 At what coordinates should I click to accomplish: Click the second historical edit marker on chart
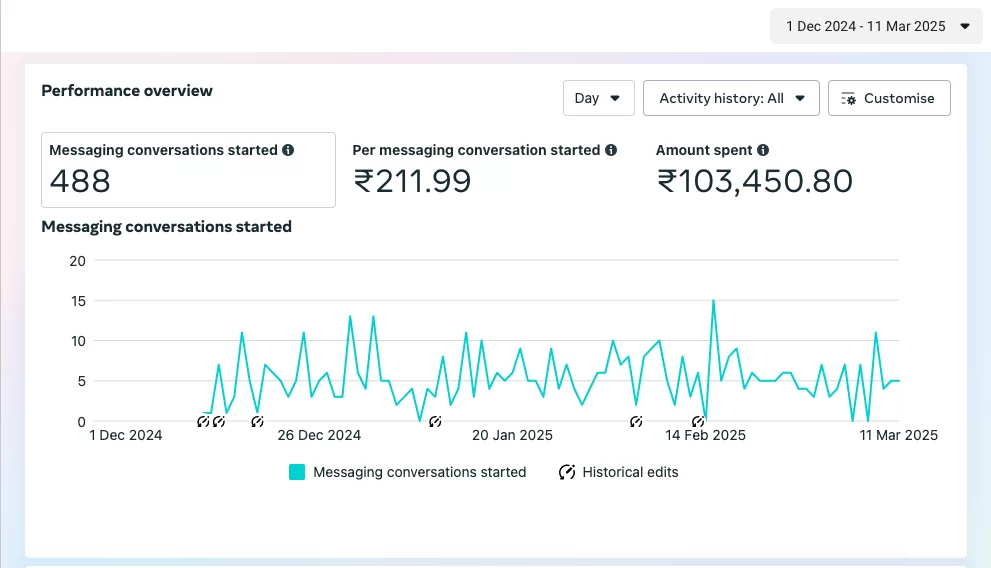pyautogui.click(x=219, y=422)
